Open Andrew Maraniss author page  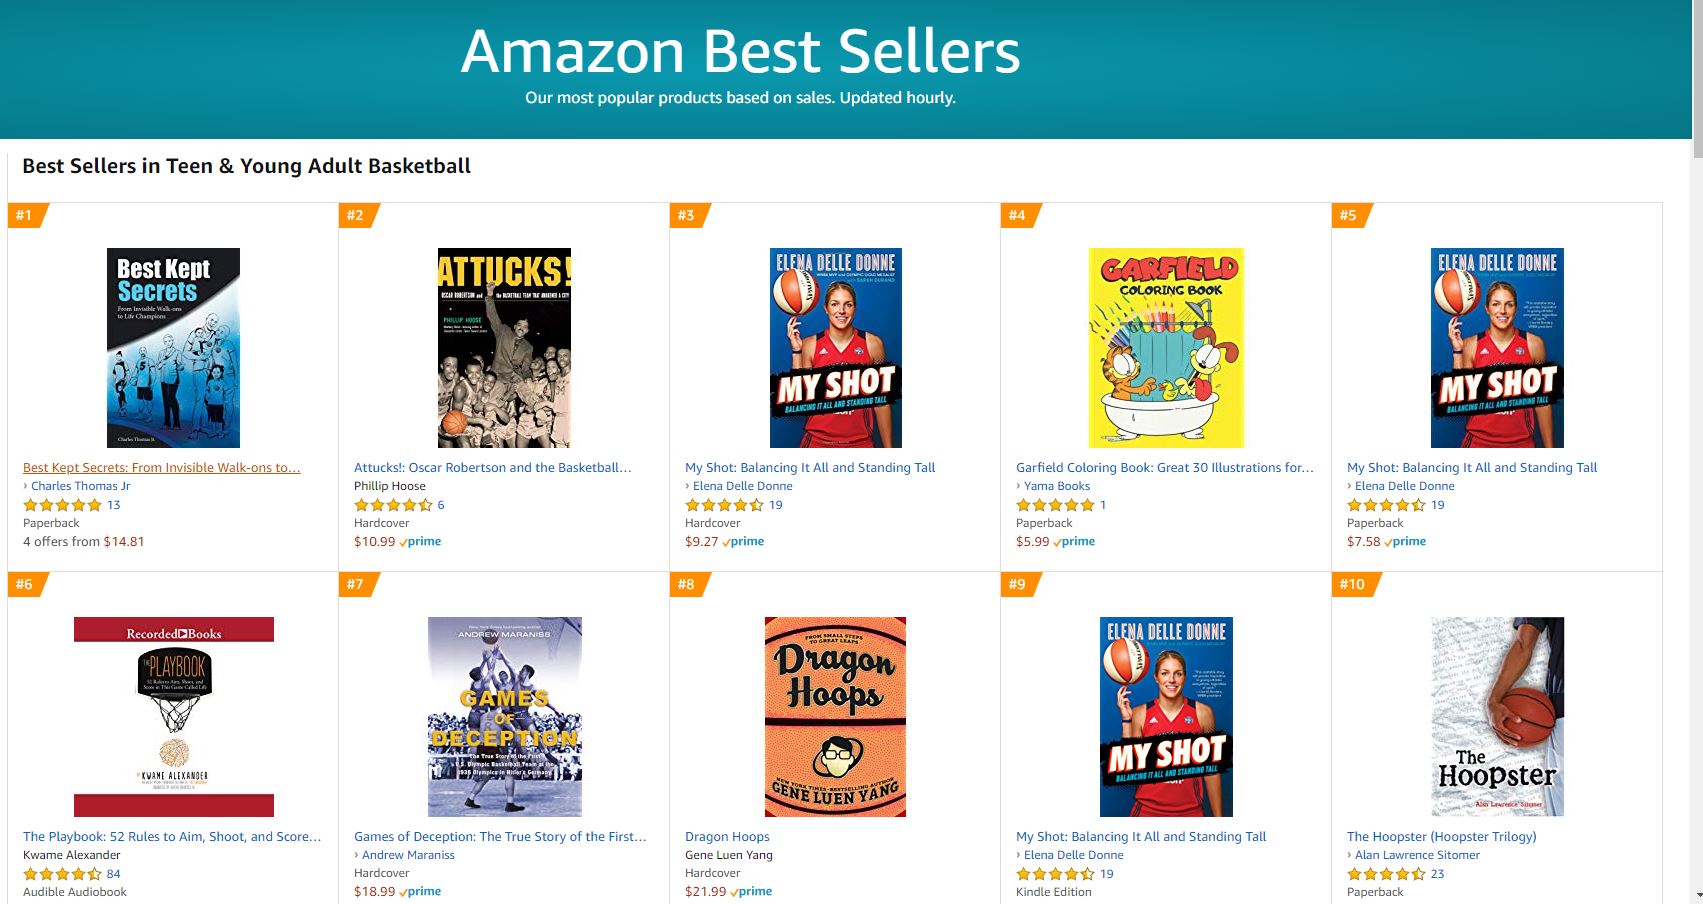(408, 855)
